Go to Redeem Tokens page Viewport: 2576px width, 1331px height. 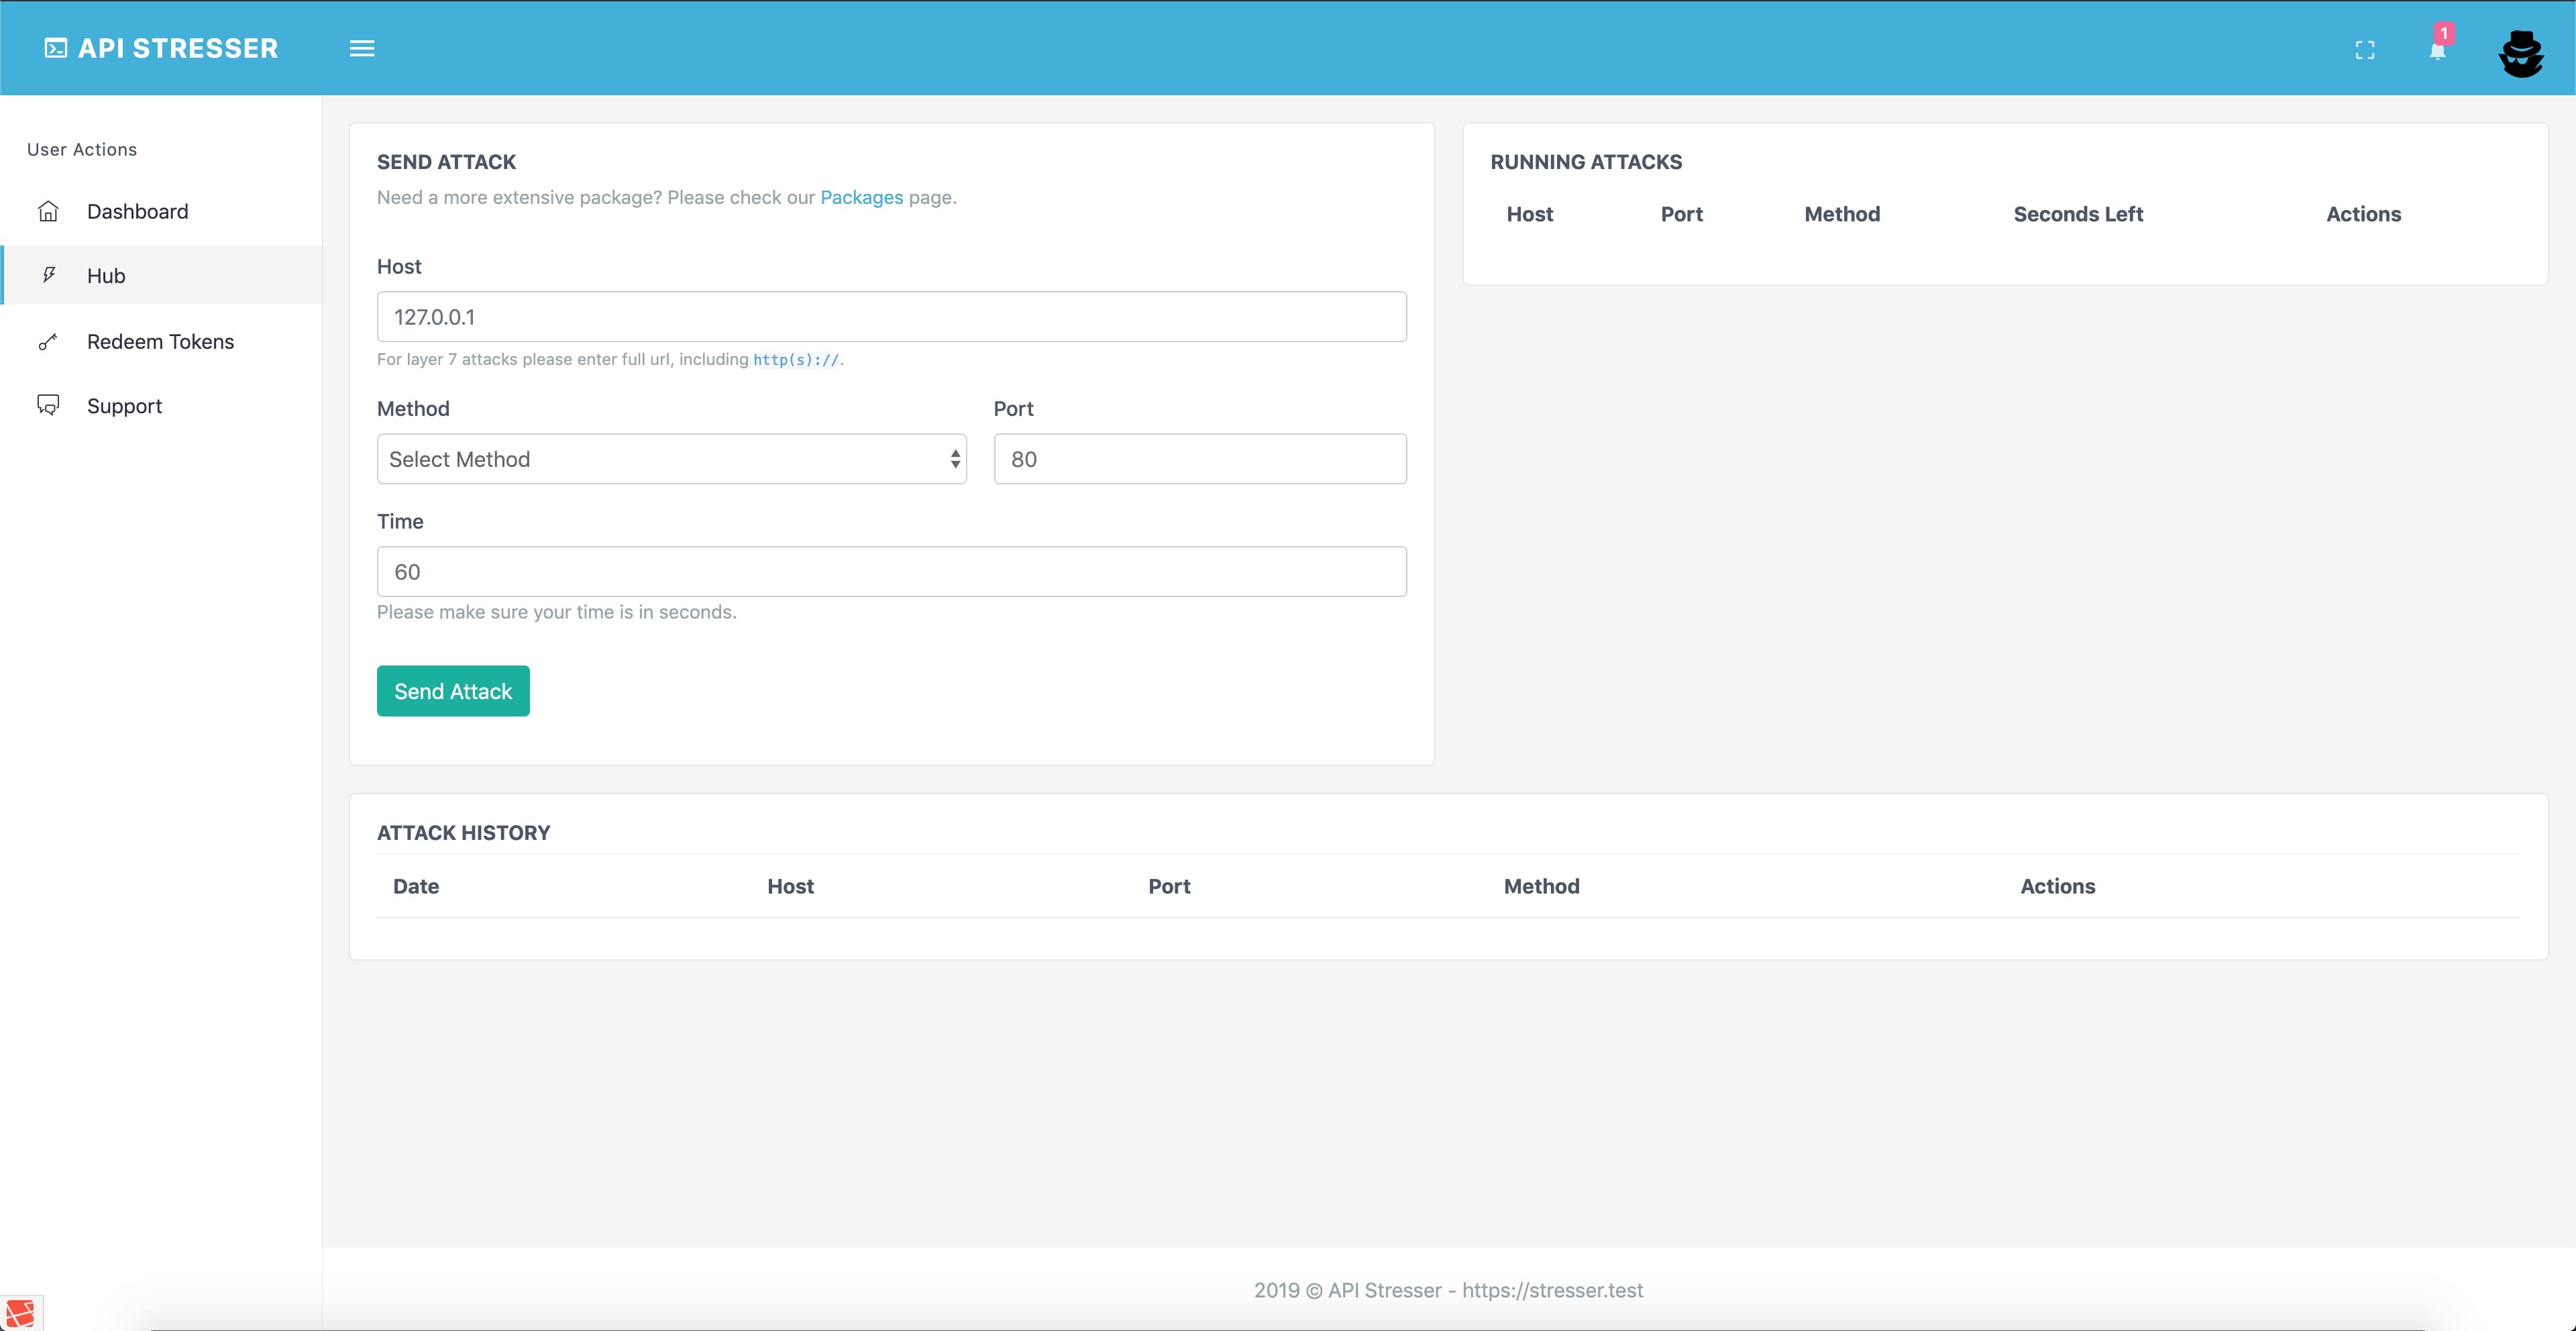coord(161,341)
